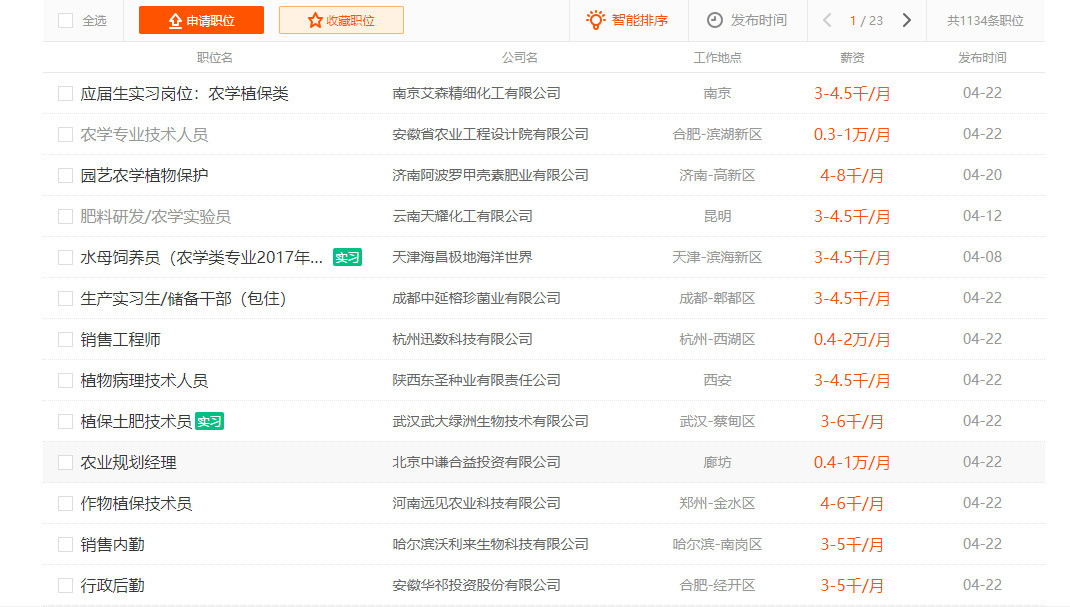The width and height of the screenshot is (1070, 607).
Task: Click the 职位名 column header
Action: click(x=214, y=58)
